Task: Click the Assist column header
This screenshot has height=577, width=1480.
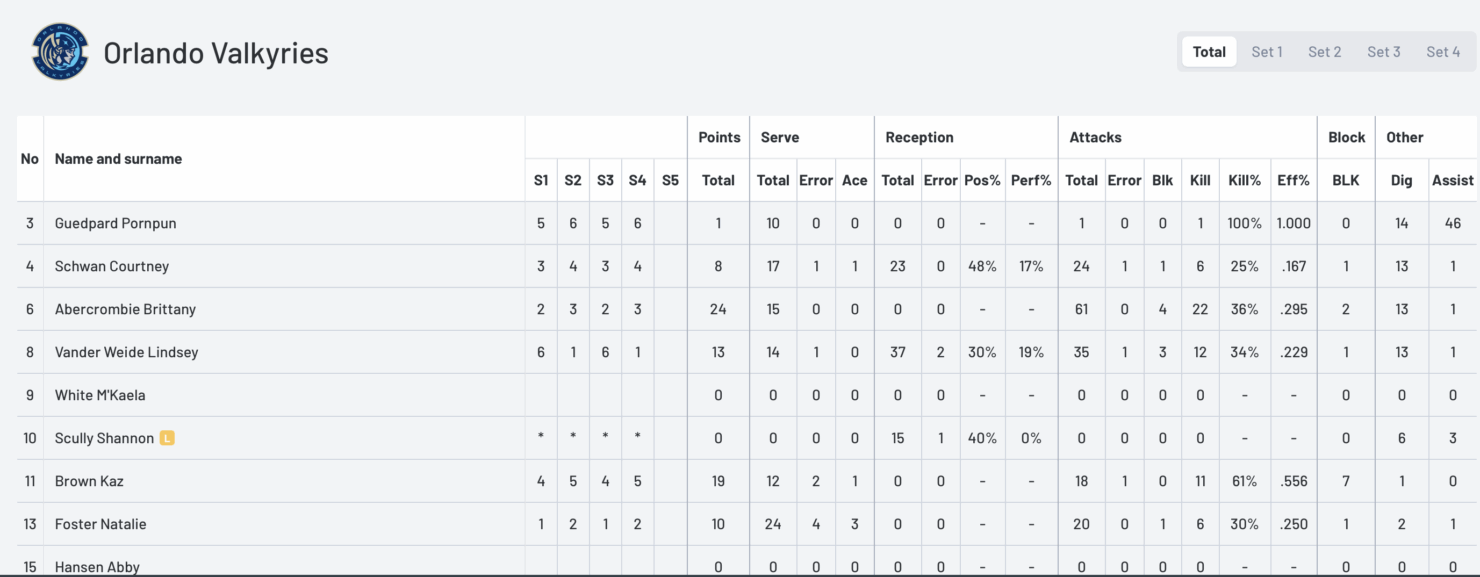Action: 1452,180
